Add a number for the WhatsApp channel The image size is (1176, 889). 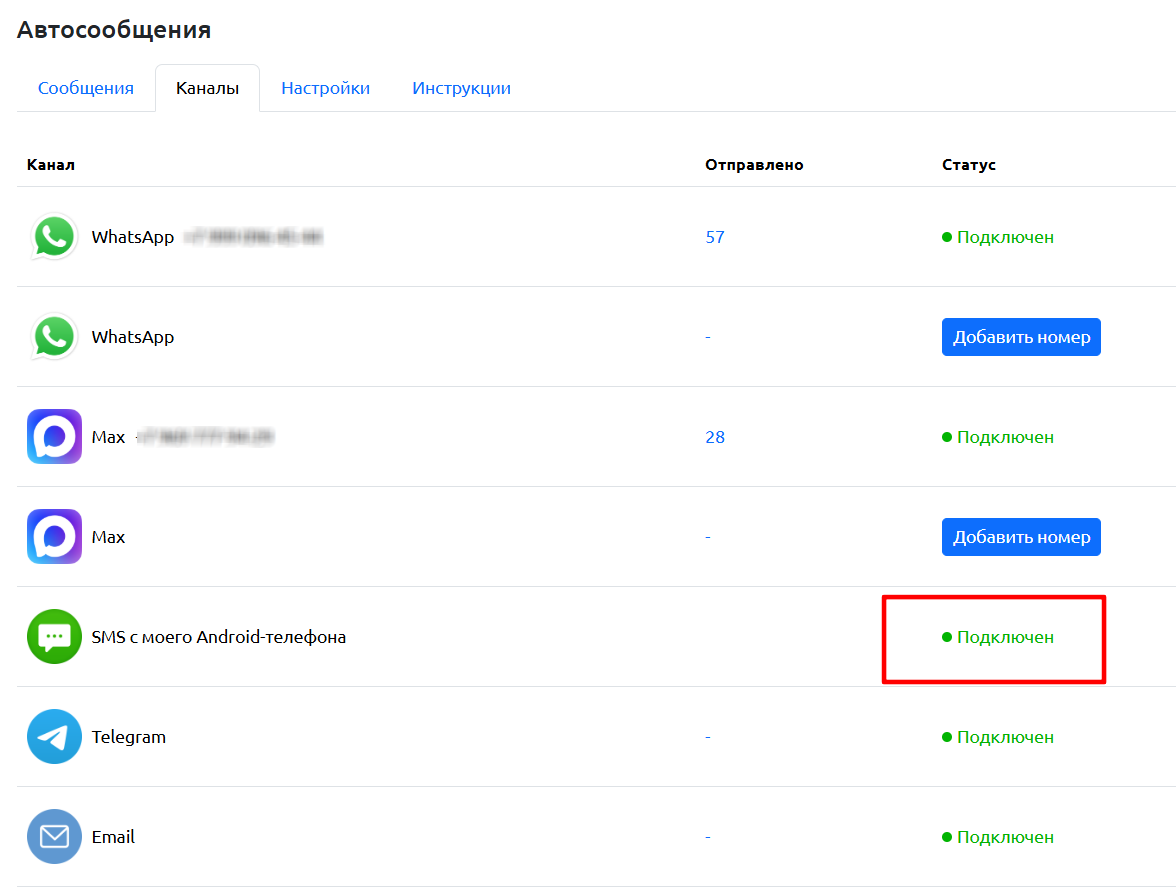point(1021,337)
